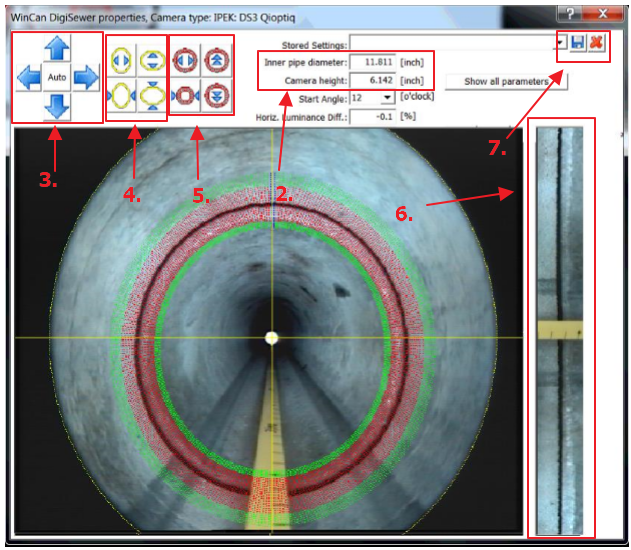Screen dimensions: 631x550
Task: Click red ring icon with double down arrow
Action: point(217,95)
